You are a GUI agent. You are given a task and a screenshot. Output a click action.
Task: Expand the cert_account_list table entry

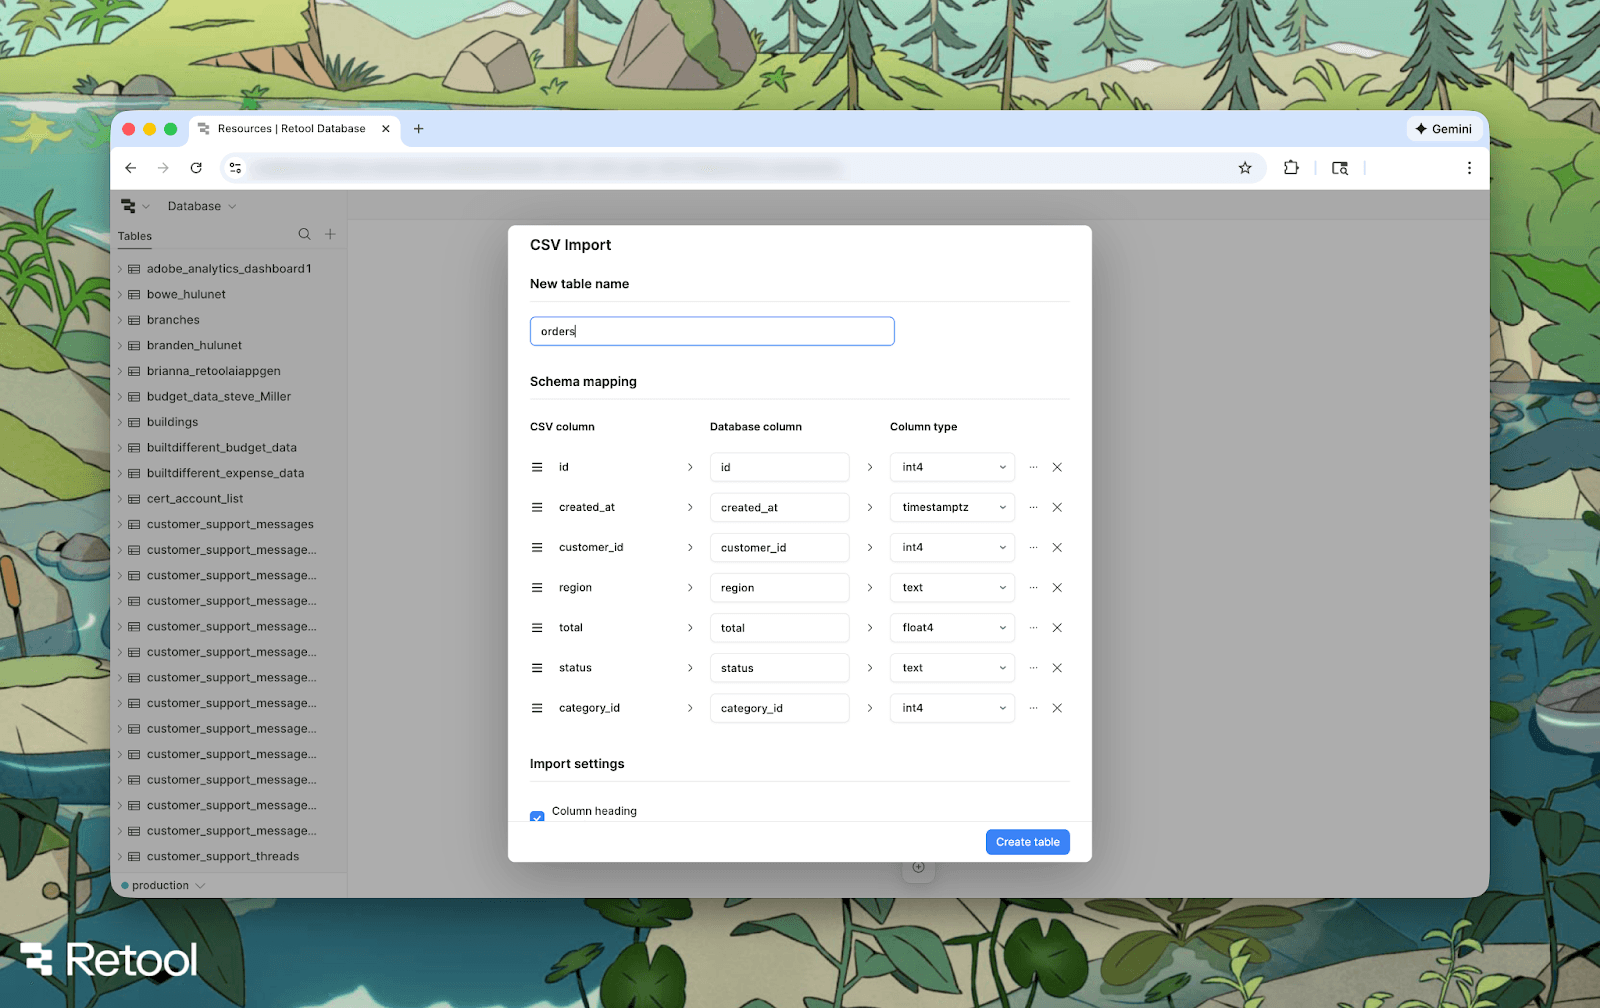pos(120,498)
